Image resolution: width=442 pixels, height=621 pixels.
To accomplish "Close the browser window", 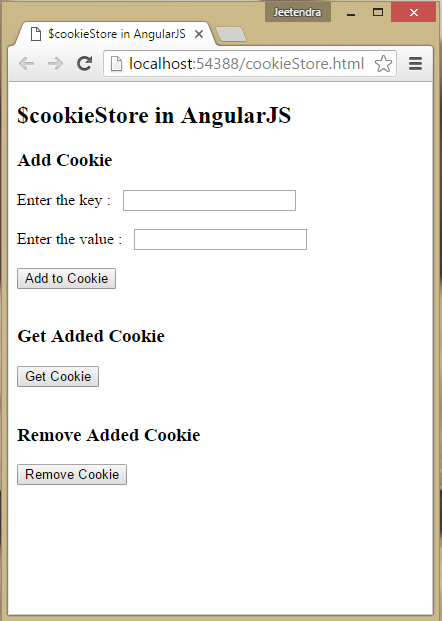I will 414,13.
